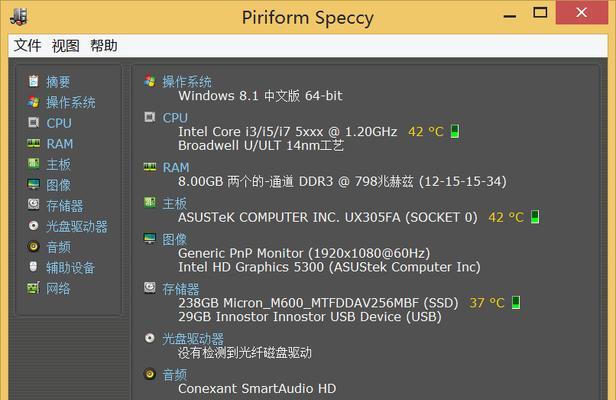The height and width of the screenshot is (400, 616).
Task: Select 操作系统 in the sidebar
Action: [x=71, y=103]
